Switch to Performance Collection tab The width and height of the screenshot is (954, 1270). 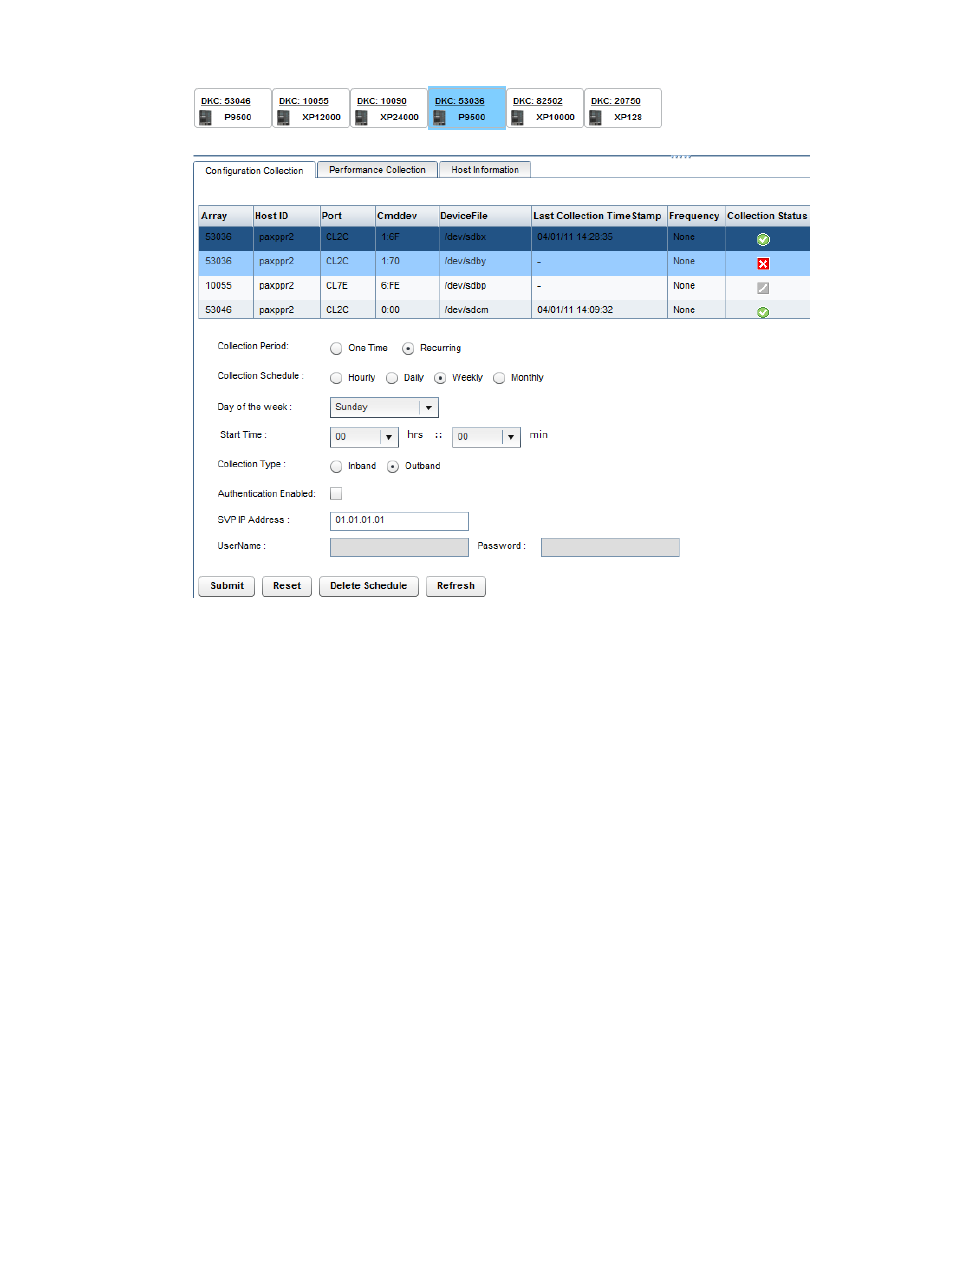coord(377,170)
